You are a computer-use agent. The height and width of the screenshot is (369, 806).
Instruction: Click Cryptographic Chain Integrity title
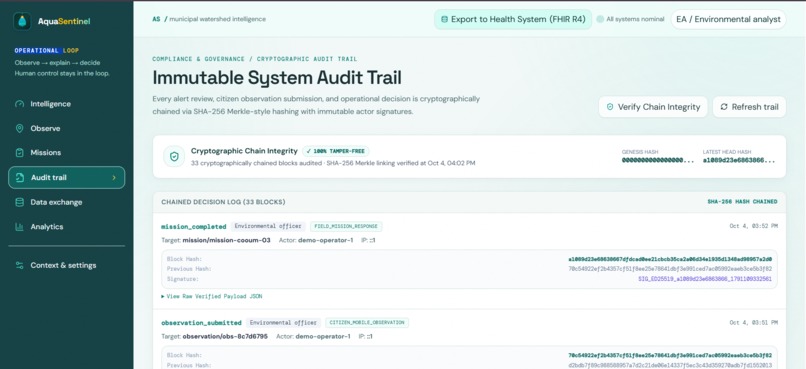tap(244, 151)
